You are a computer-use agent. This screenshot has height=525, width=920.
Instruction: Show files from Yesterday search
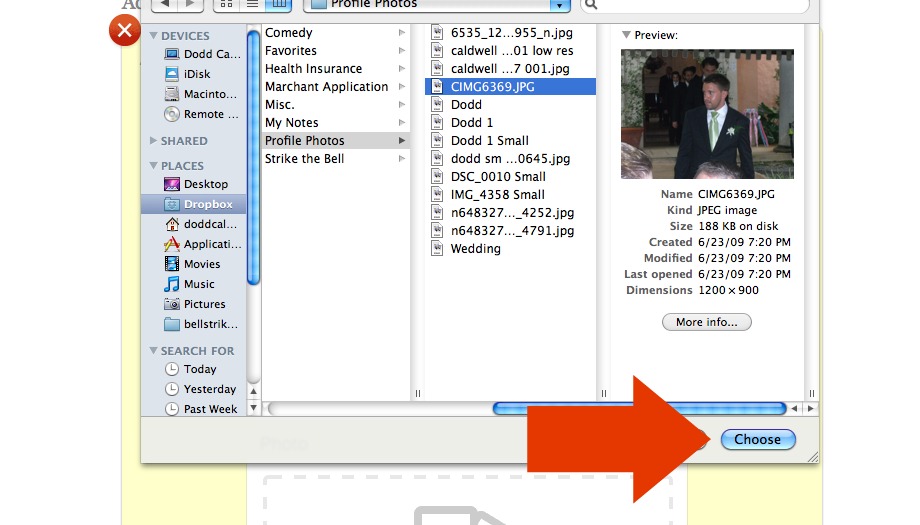pos(200,389)
